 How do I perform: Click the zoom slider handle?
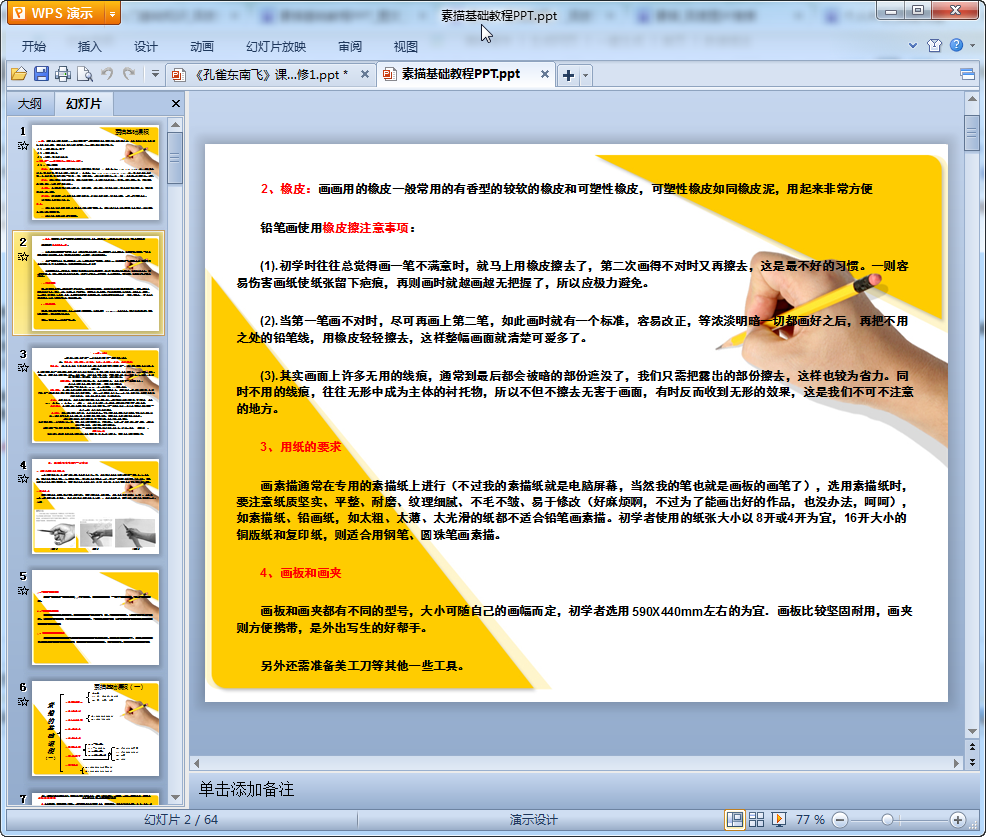pyautogui.click(x=887, y=819)
